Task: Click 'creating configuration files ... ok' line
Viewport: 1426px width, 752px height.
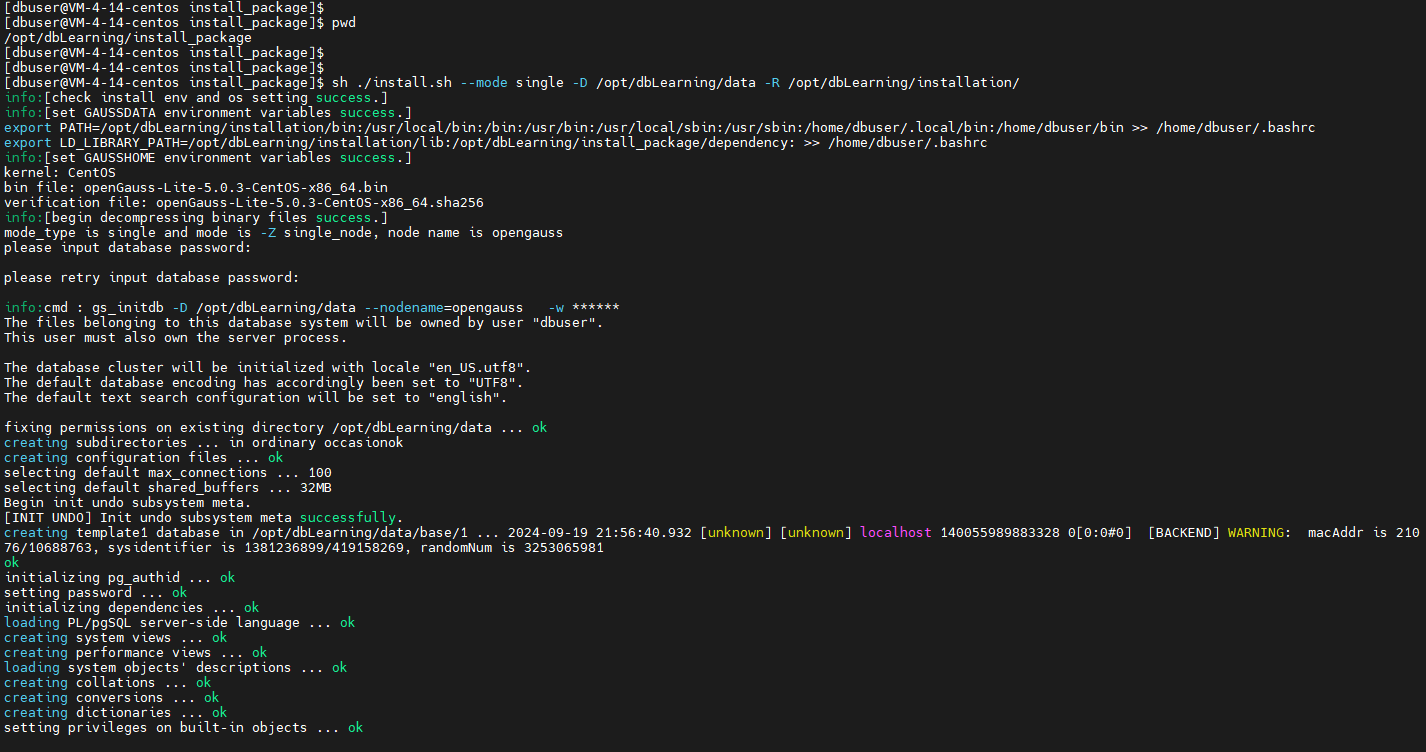Action: [x=144, y=457]
